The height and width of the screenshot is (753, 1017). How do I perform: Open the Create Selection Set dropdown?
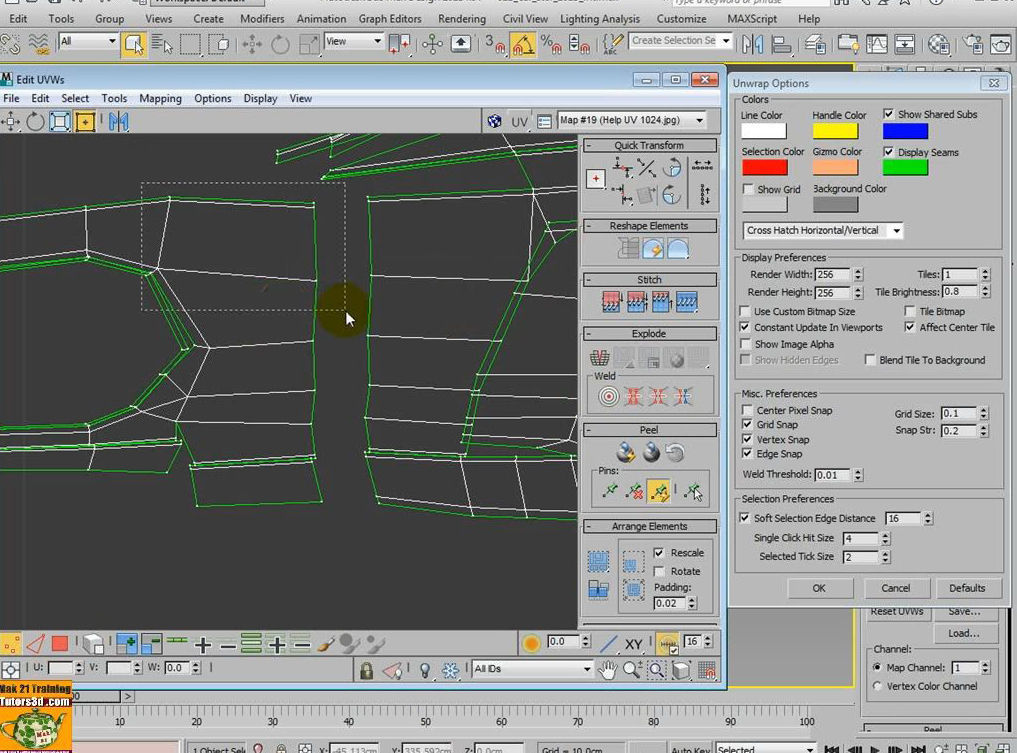click(680, 41)
